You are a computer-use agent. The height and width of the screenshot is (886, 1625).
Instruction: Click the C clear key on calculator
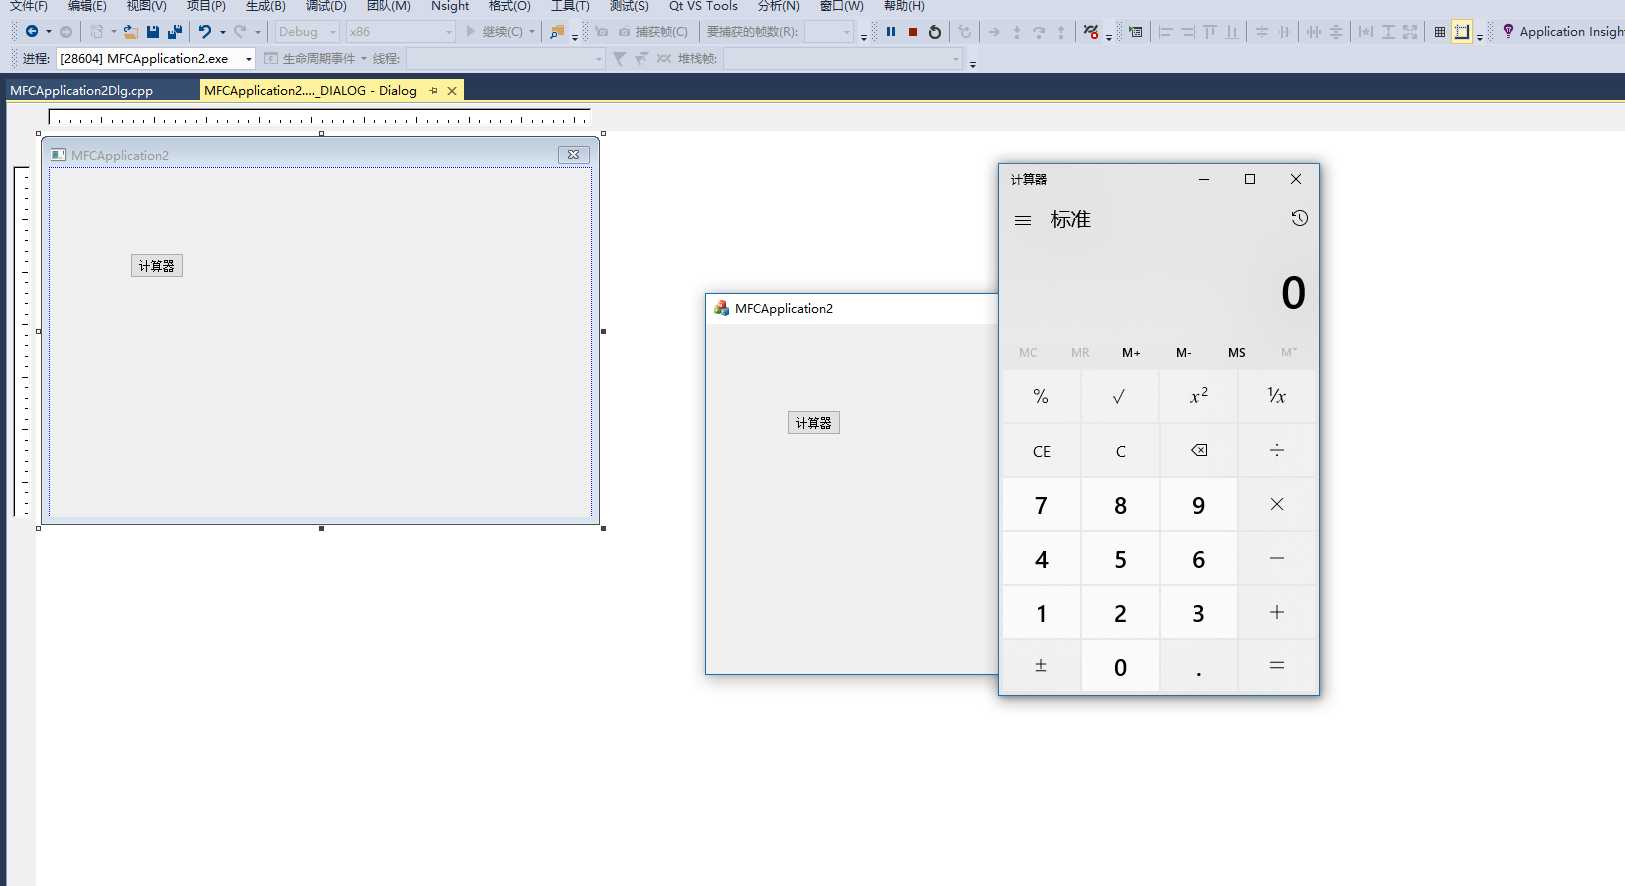click(x=1119, y=450)
